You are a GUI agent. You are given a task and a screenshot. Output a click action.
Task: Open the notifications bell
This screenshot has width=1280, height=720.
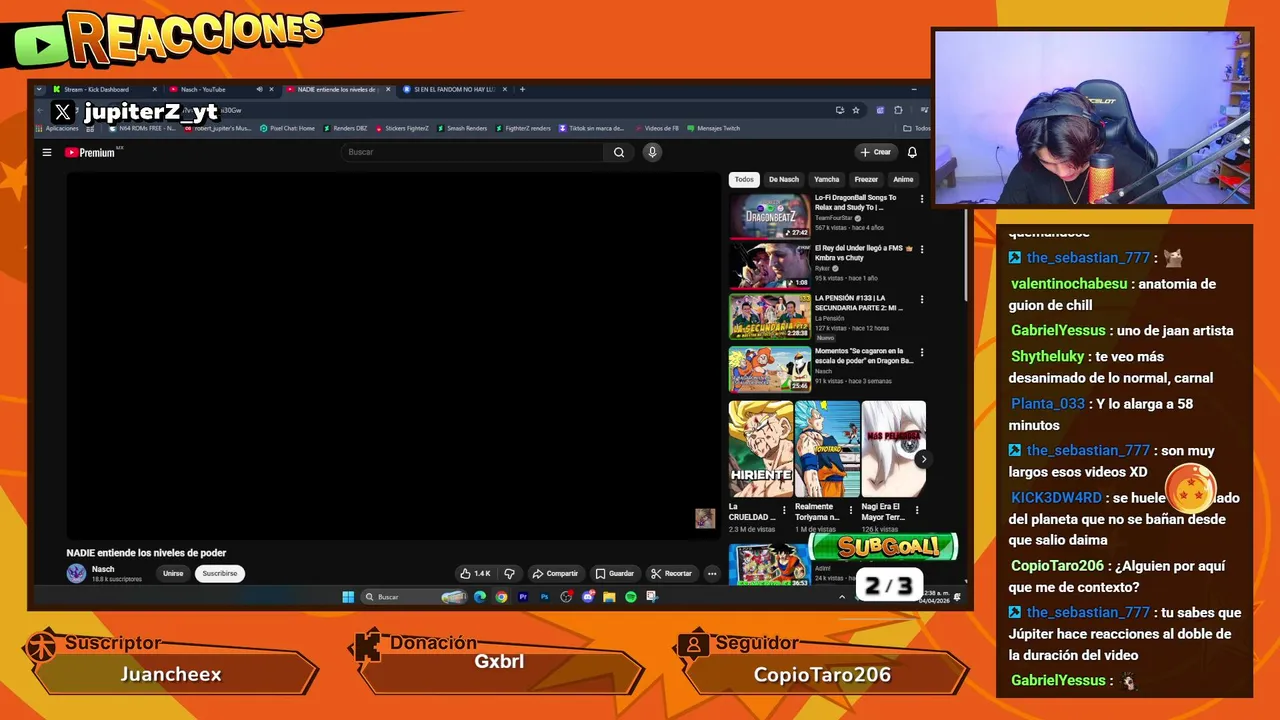coord(912,152)
